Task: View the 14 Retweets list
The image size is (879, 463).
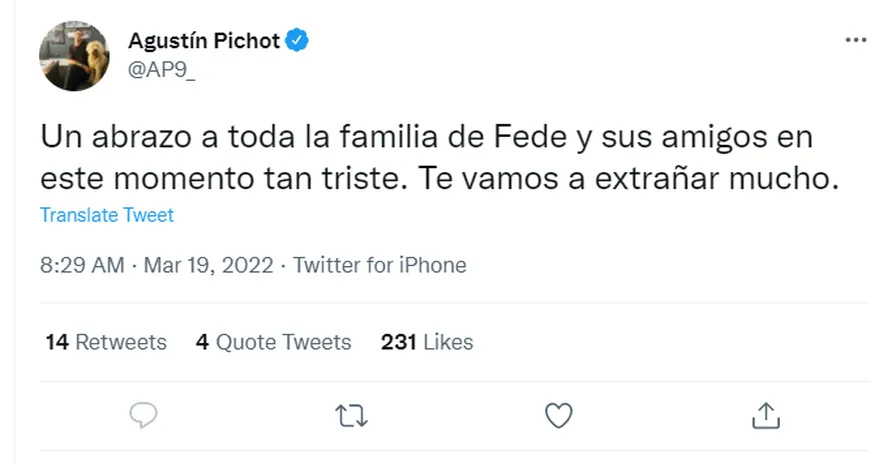Action: click(106, 342)
